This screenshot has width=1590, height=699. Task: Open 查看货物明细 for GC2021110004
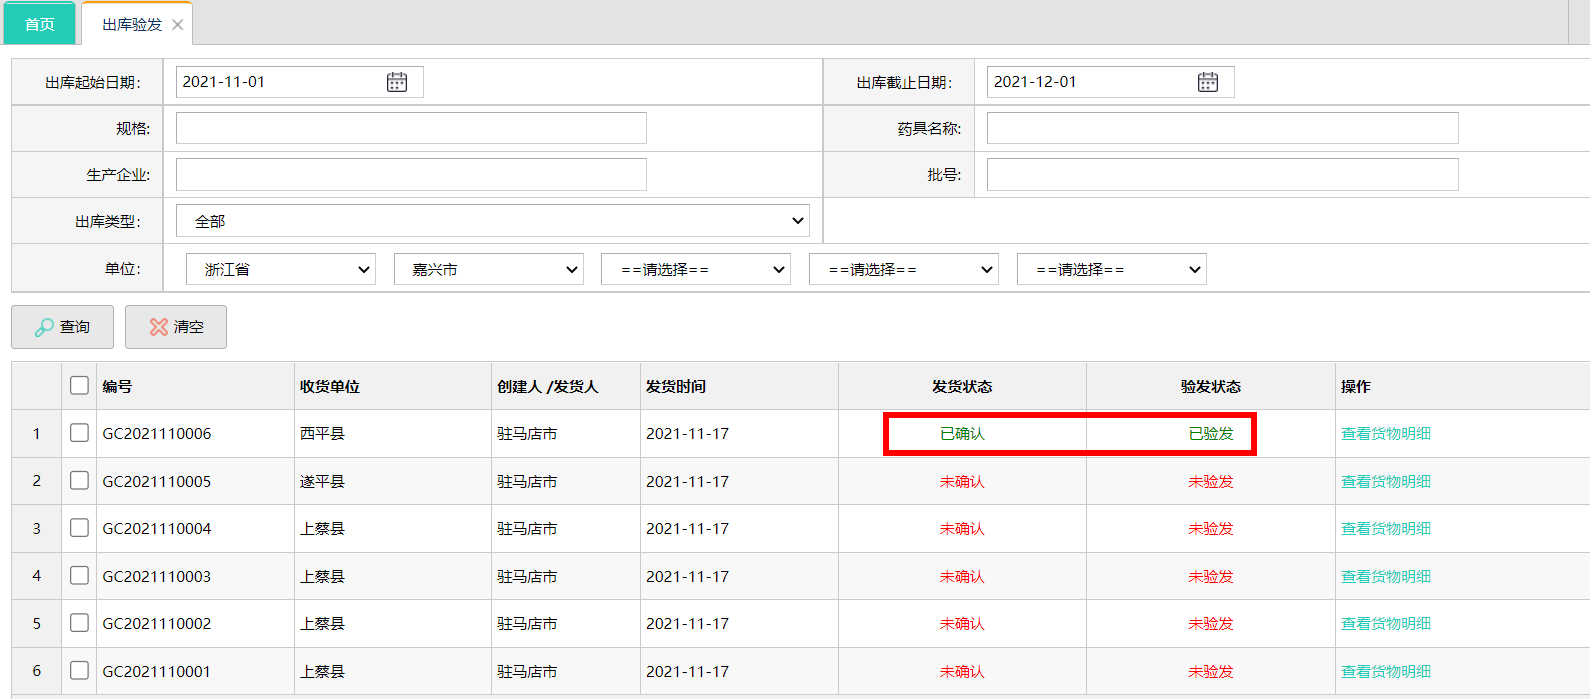tap(1385, 528)
